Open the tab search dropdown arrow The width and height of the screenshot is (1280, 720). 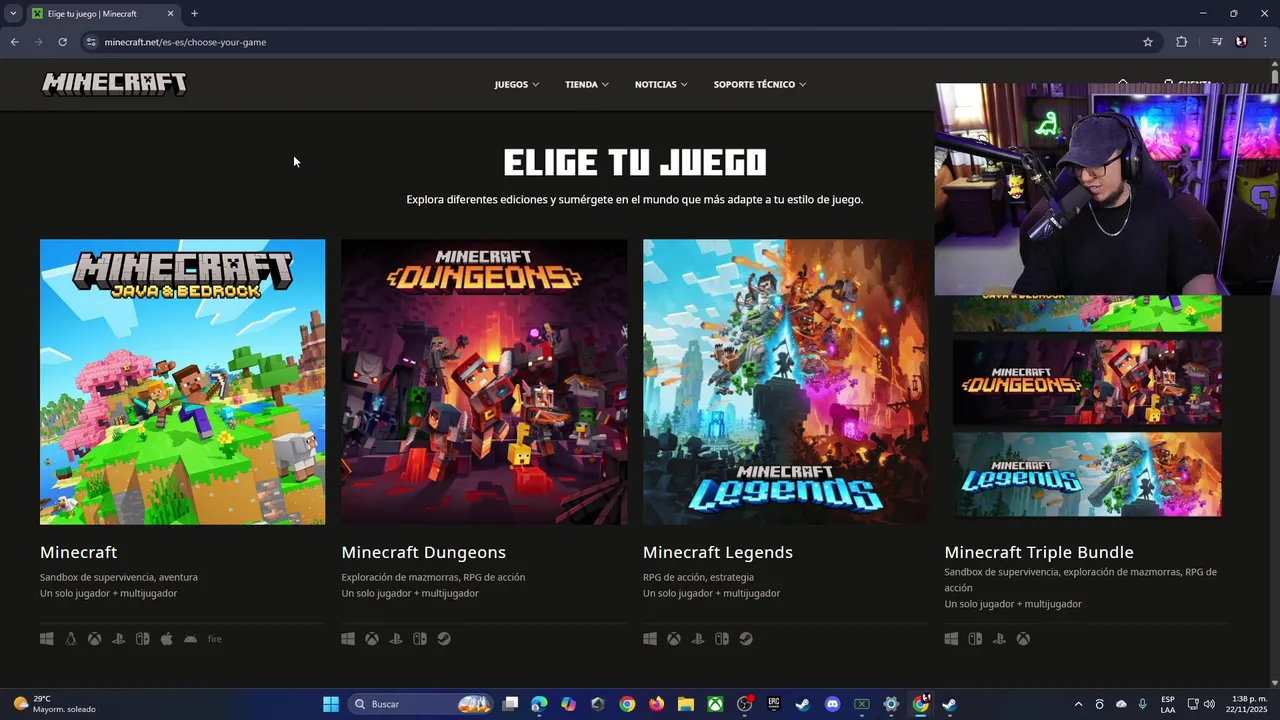(x=13, y=14)
